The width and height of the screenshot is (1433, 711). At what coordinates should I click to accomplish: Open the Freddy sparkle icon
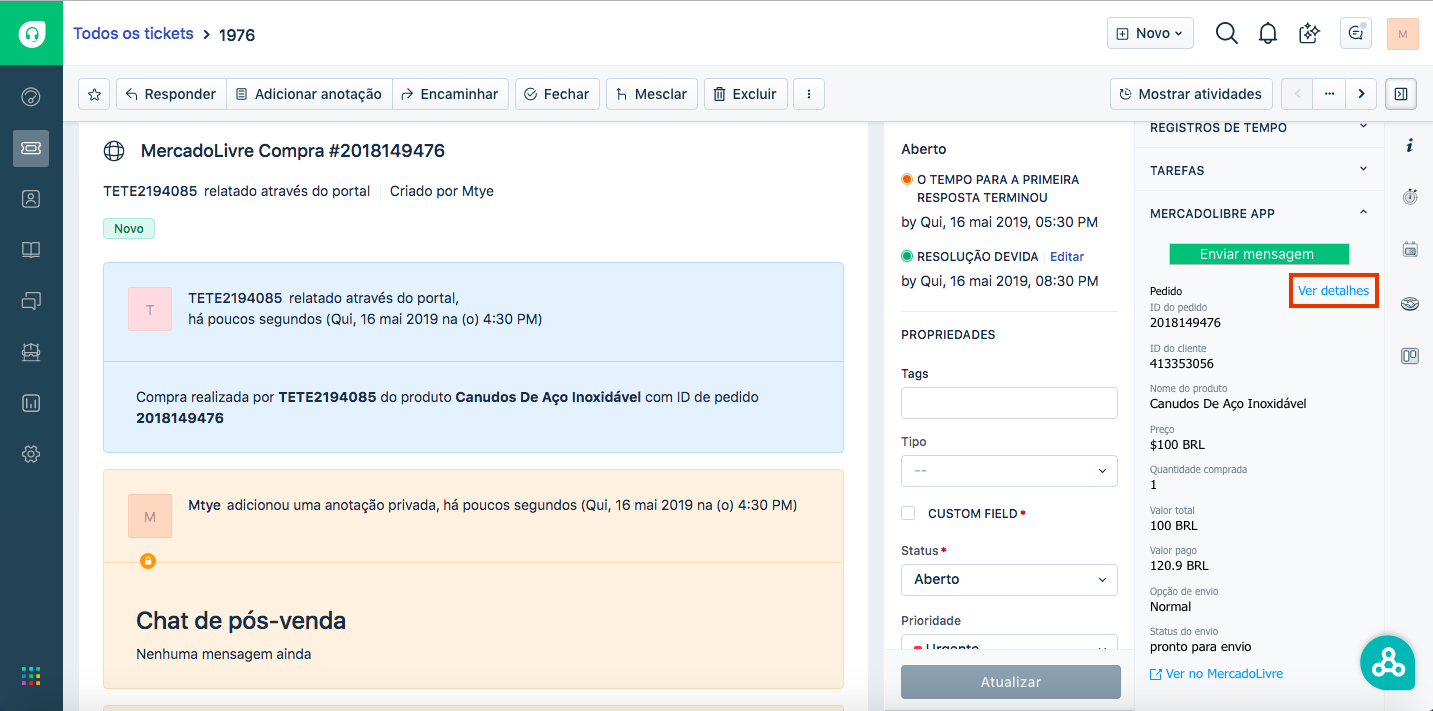[x=1309, y=33]
